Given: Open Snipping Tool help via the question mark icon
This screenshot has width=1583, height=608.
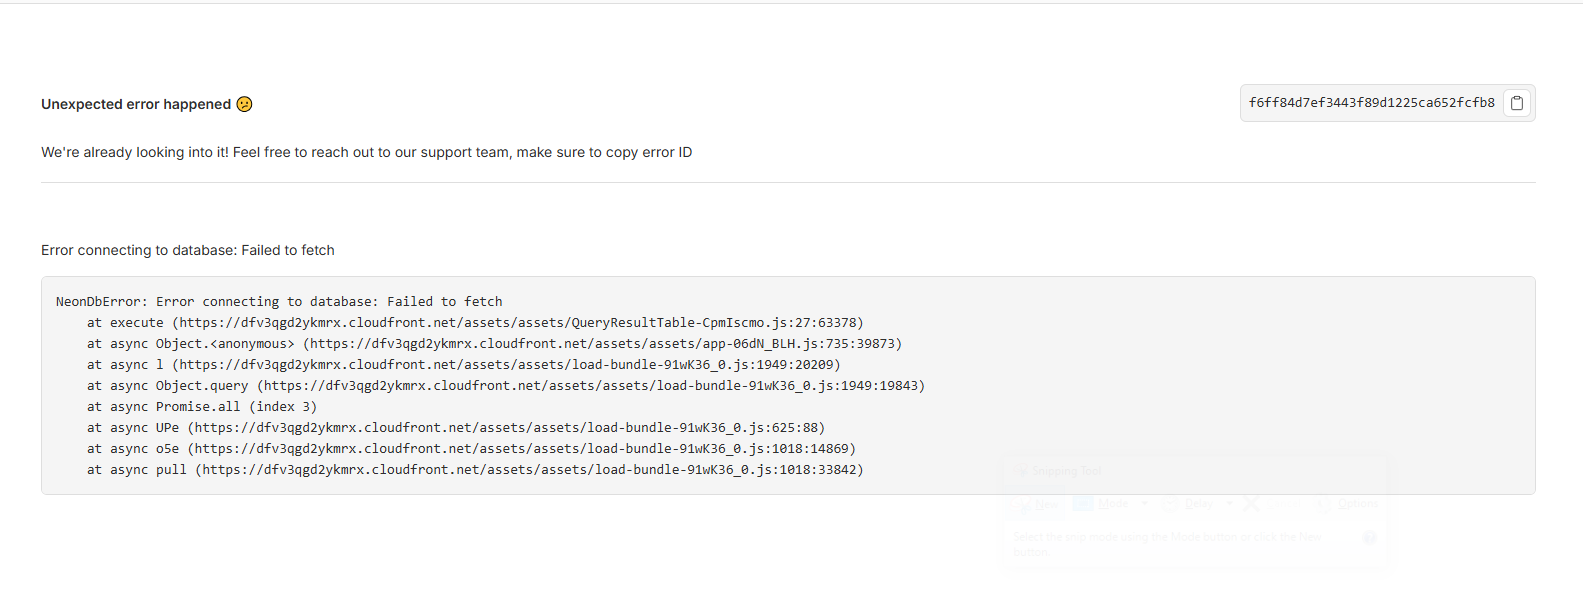Looking at the screenshot, I should (1370, 538).
